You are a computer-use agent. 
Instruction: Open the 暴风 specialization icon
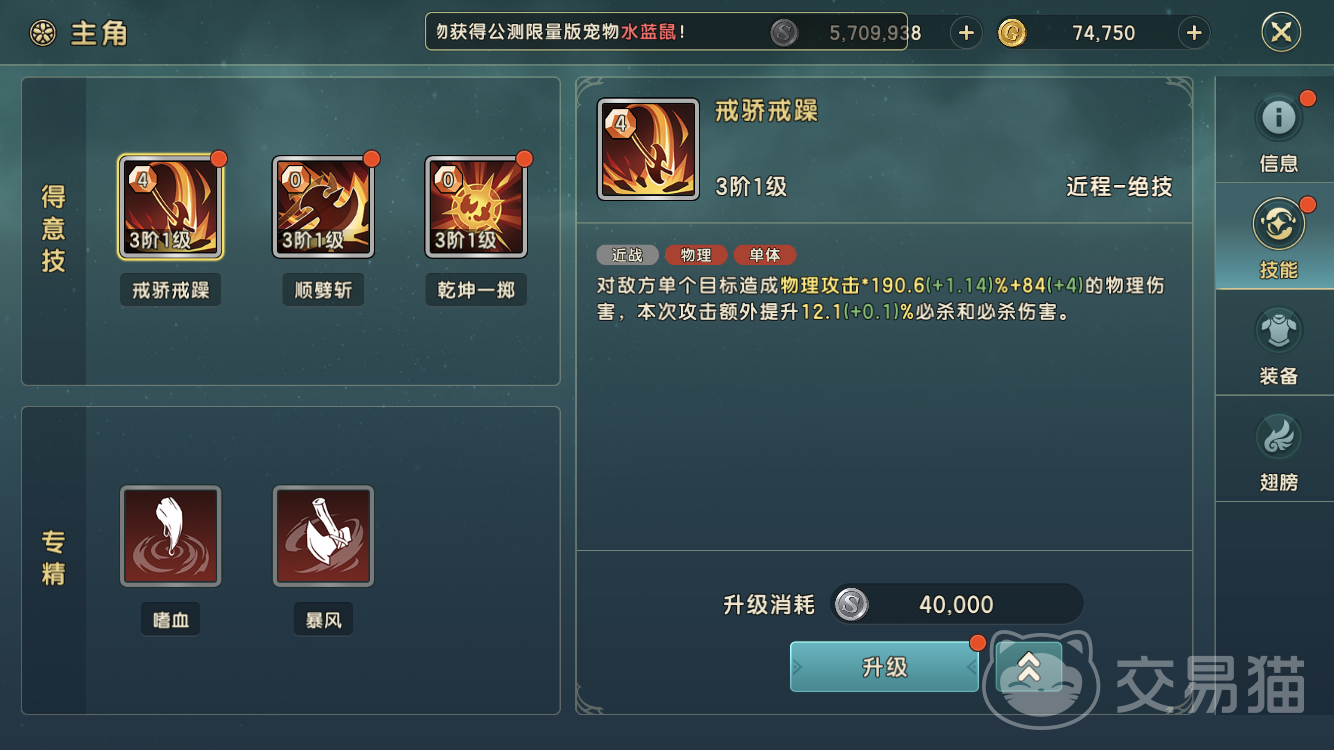click(x=324, y=536)
